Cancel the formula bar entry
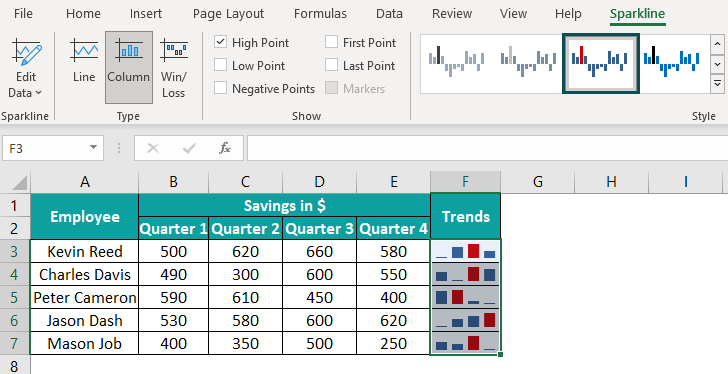The image size is (728, 374). [x=153, y=148]
